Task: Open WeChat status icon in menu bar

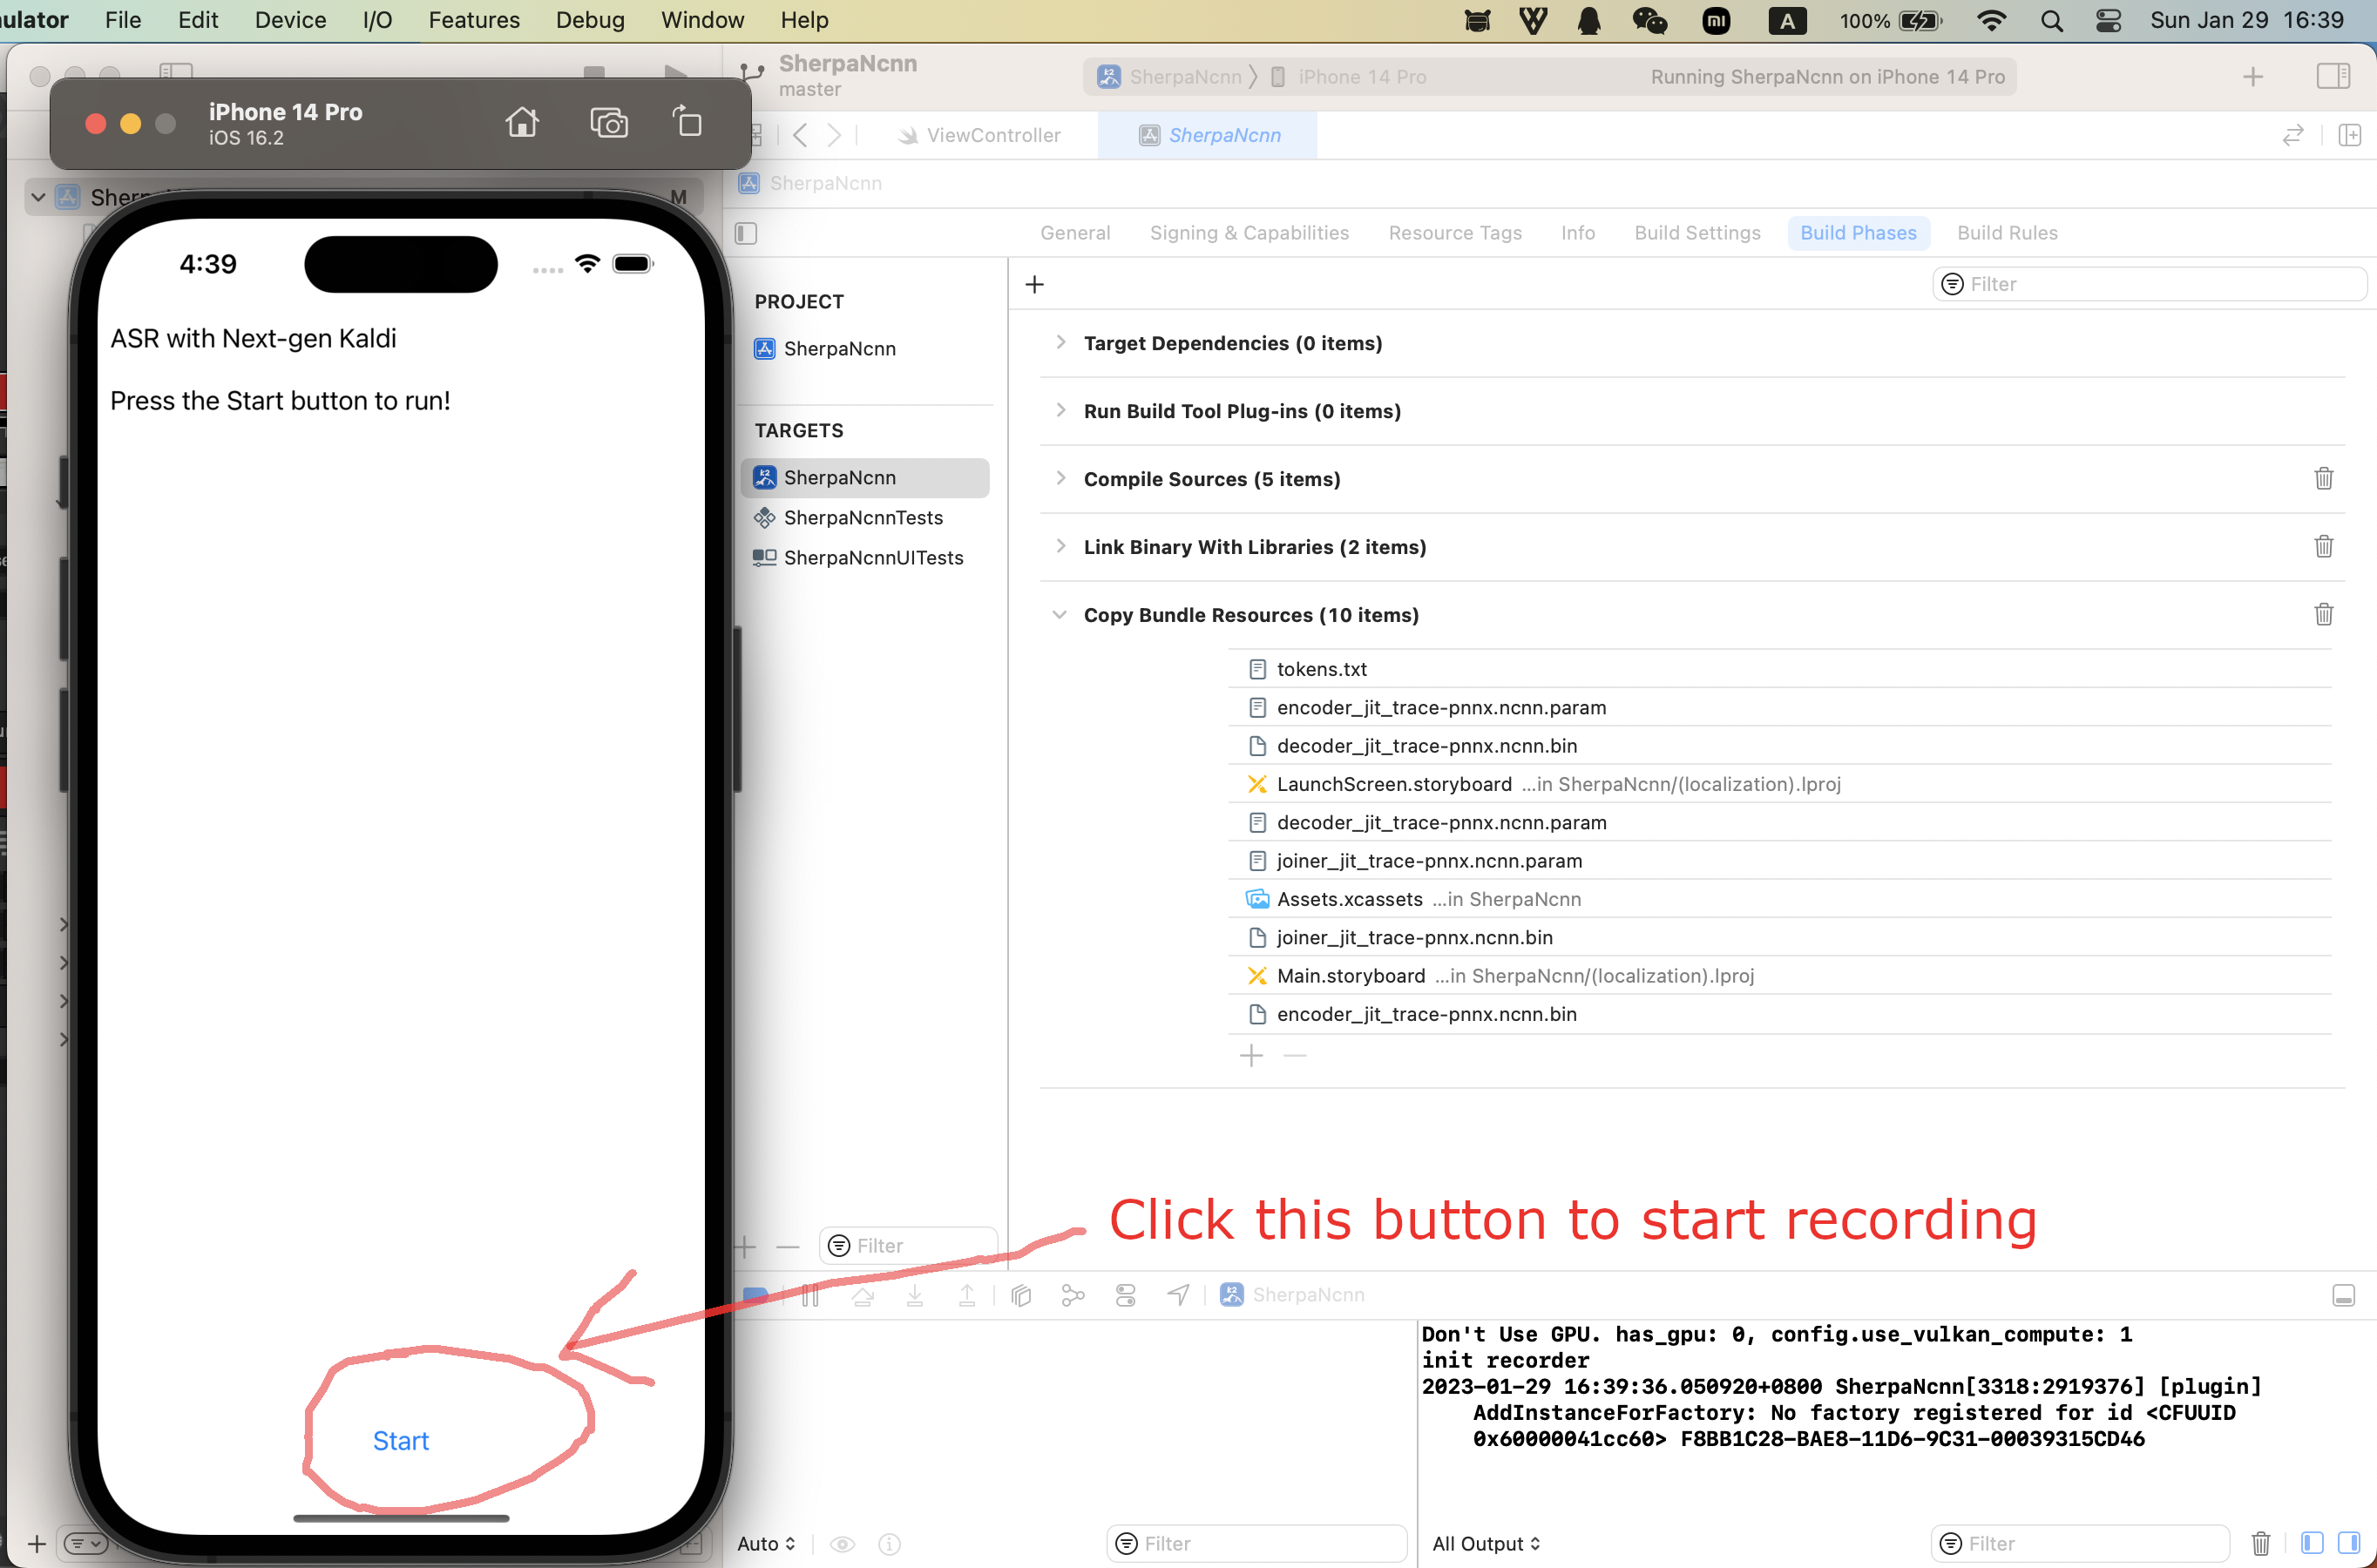Action: click(1649, 20)
